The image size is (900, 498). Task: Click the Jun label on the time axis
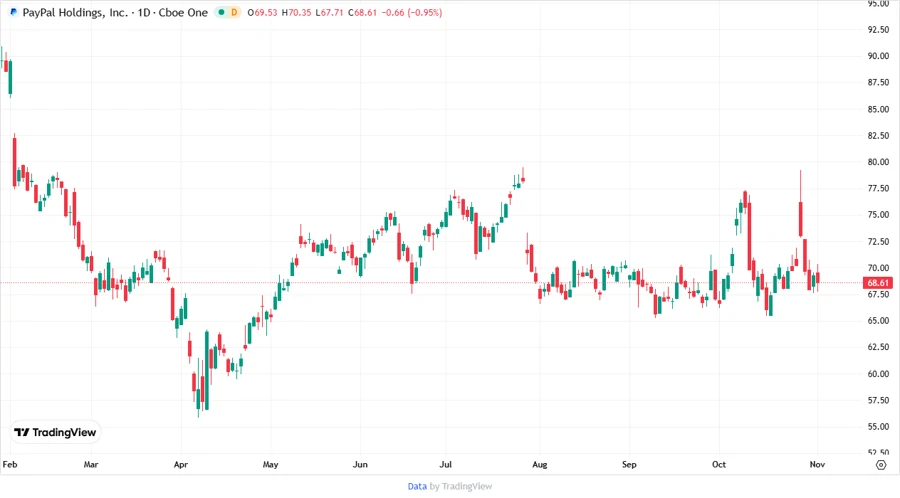360,464
